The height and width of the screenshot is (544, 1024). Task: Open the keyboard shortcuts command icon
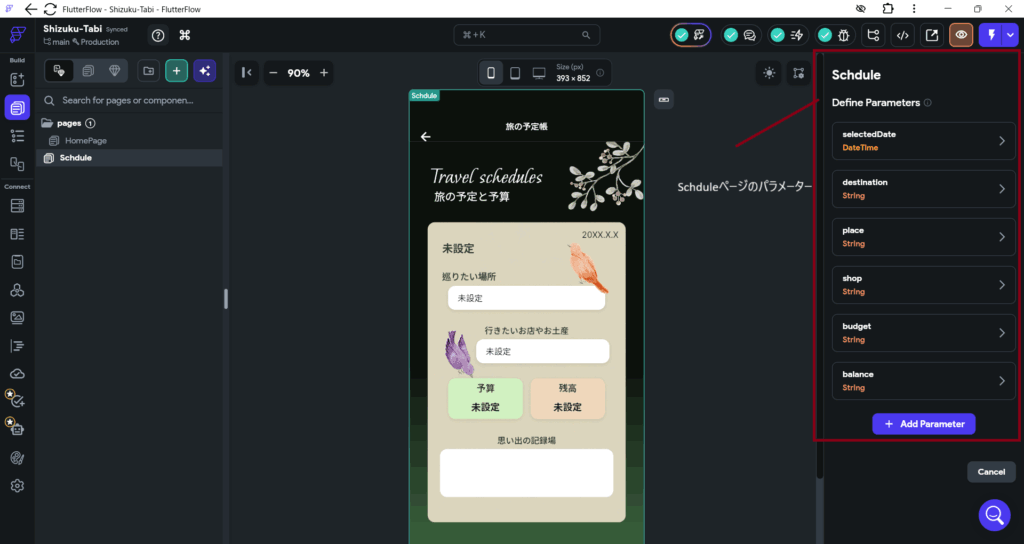[185, 35]
